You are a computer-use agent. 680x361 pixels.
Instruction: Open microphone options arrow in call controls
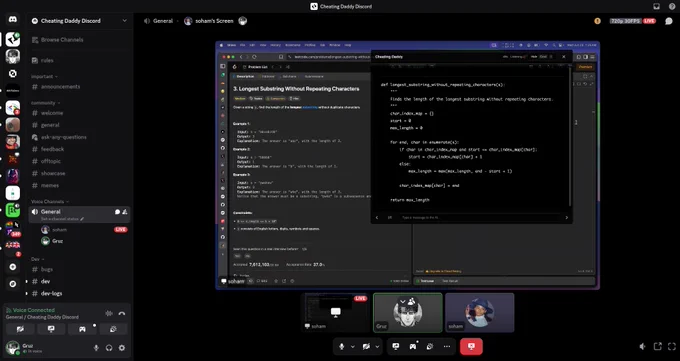[x=353, y=346]
